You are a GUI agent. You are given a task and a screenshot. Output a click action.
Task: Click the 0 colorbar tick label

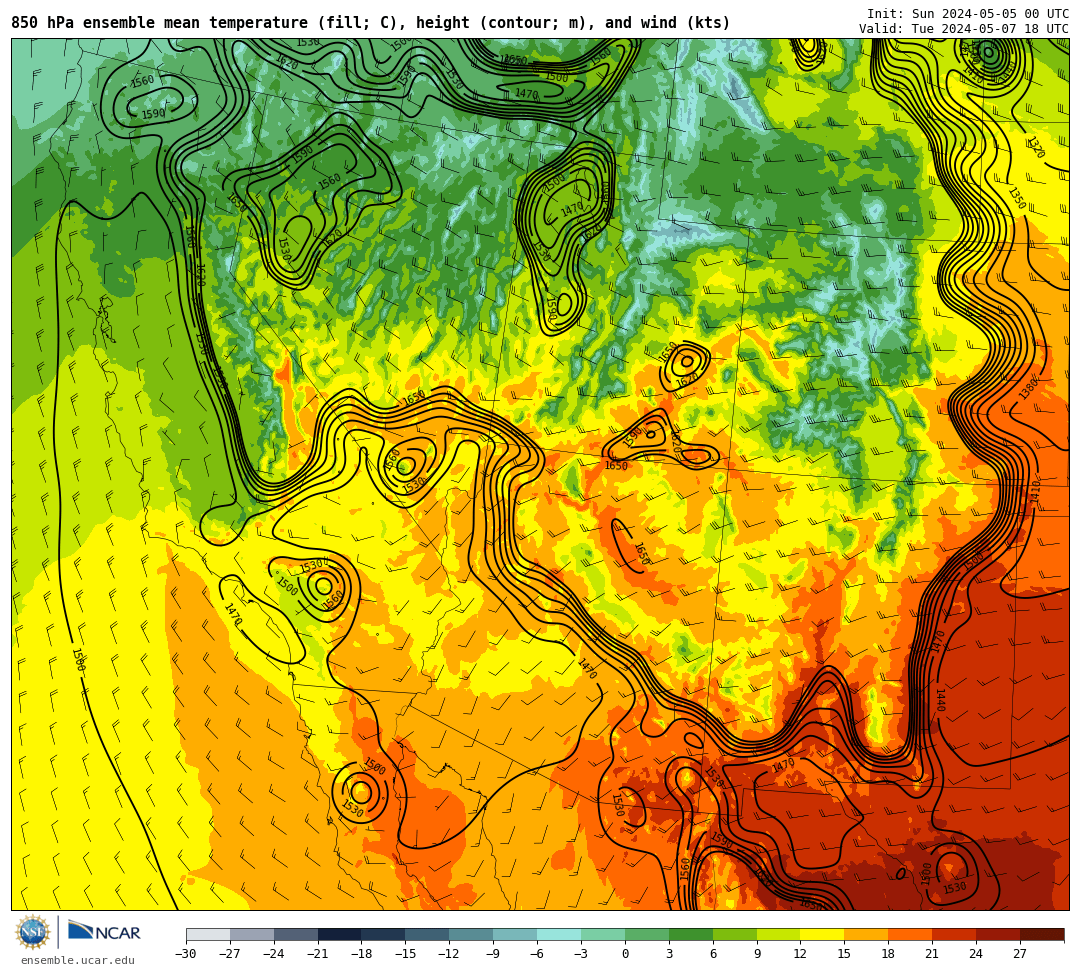point(625,954)
